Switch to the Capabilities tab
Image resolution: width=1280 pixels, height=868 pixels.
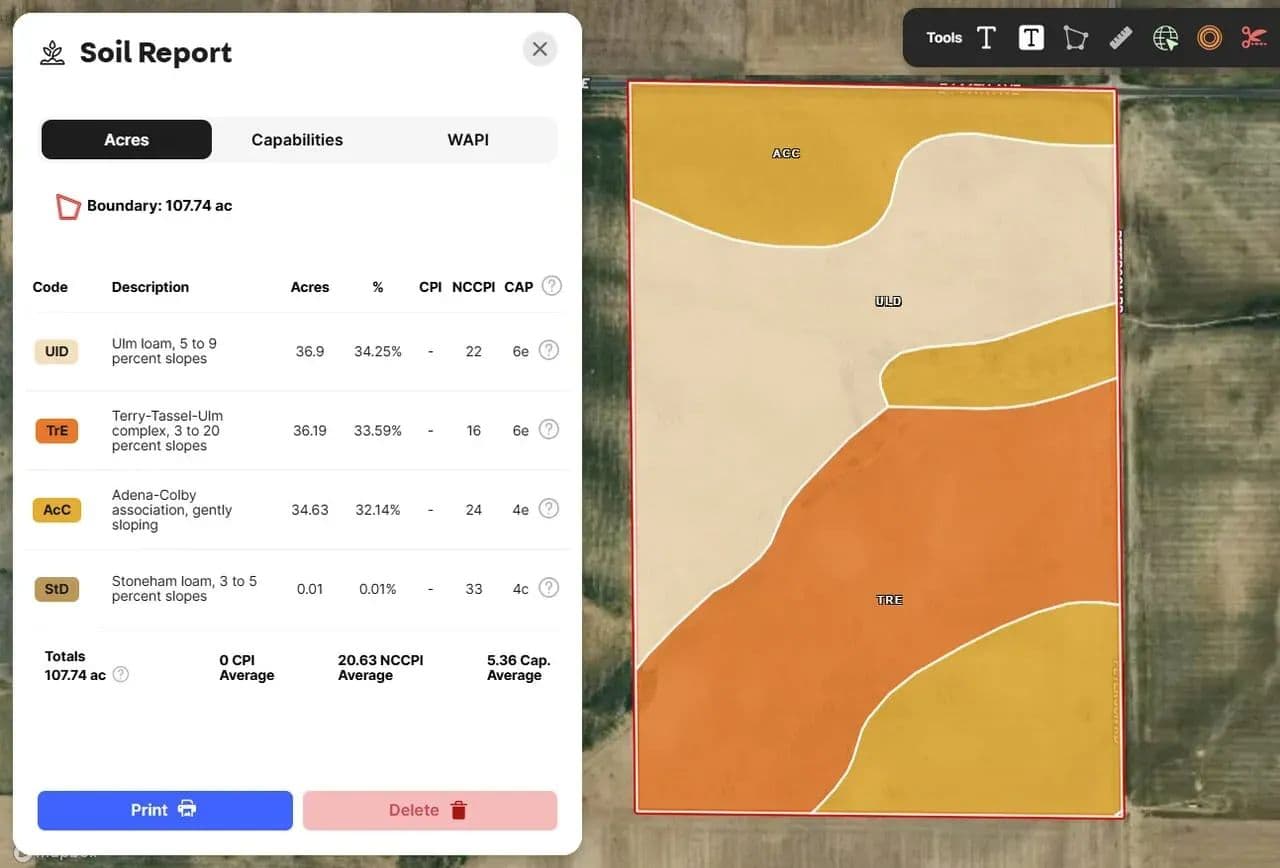pos(297,140)
